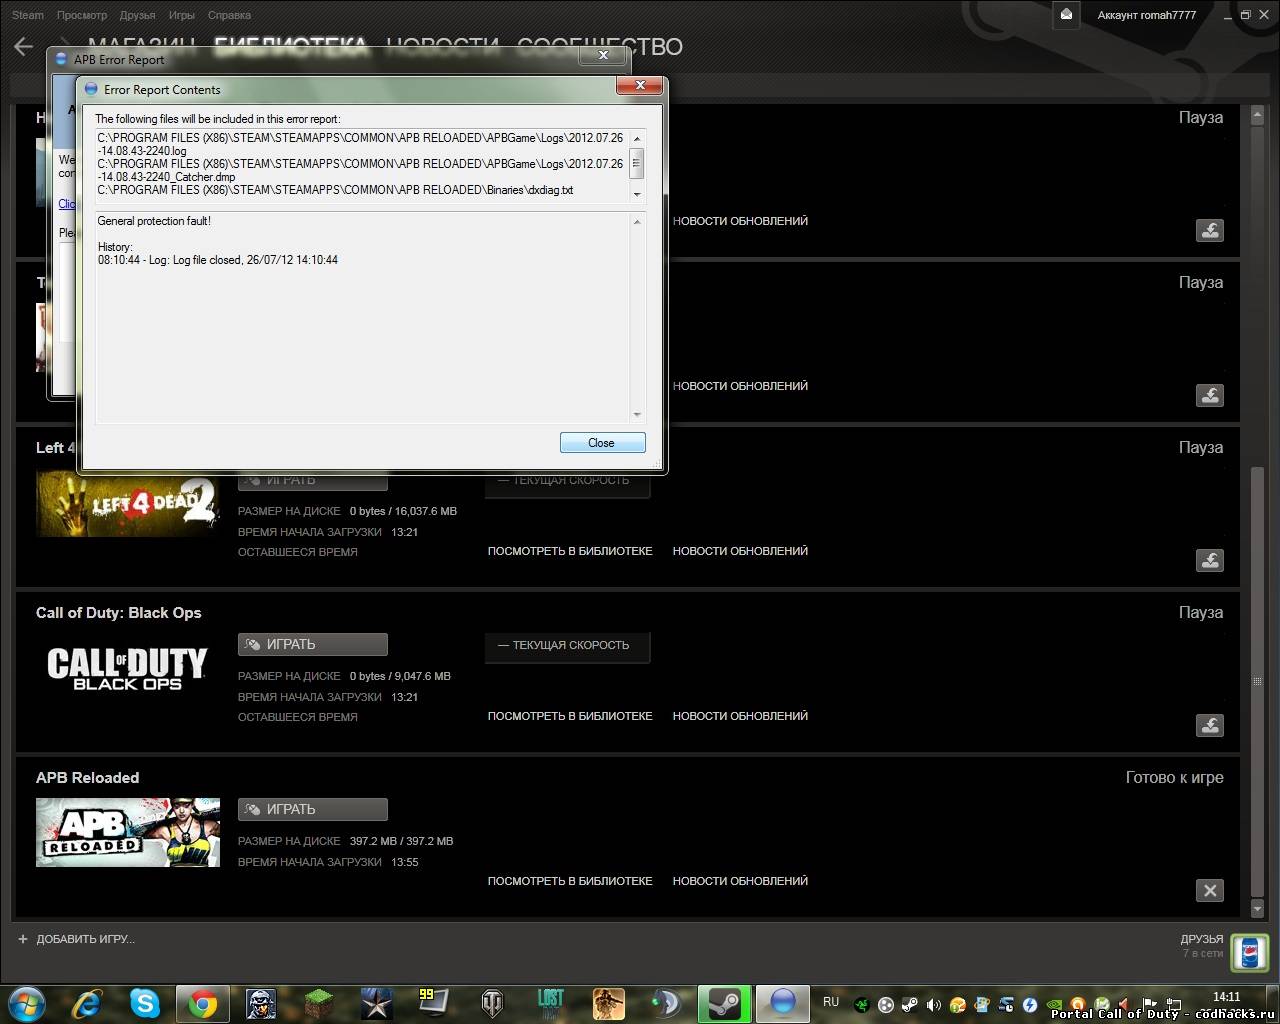Close the Error Report Contents dialog
Viewport: 1280px width, 1024px height.
(602, 443)
